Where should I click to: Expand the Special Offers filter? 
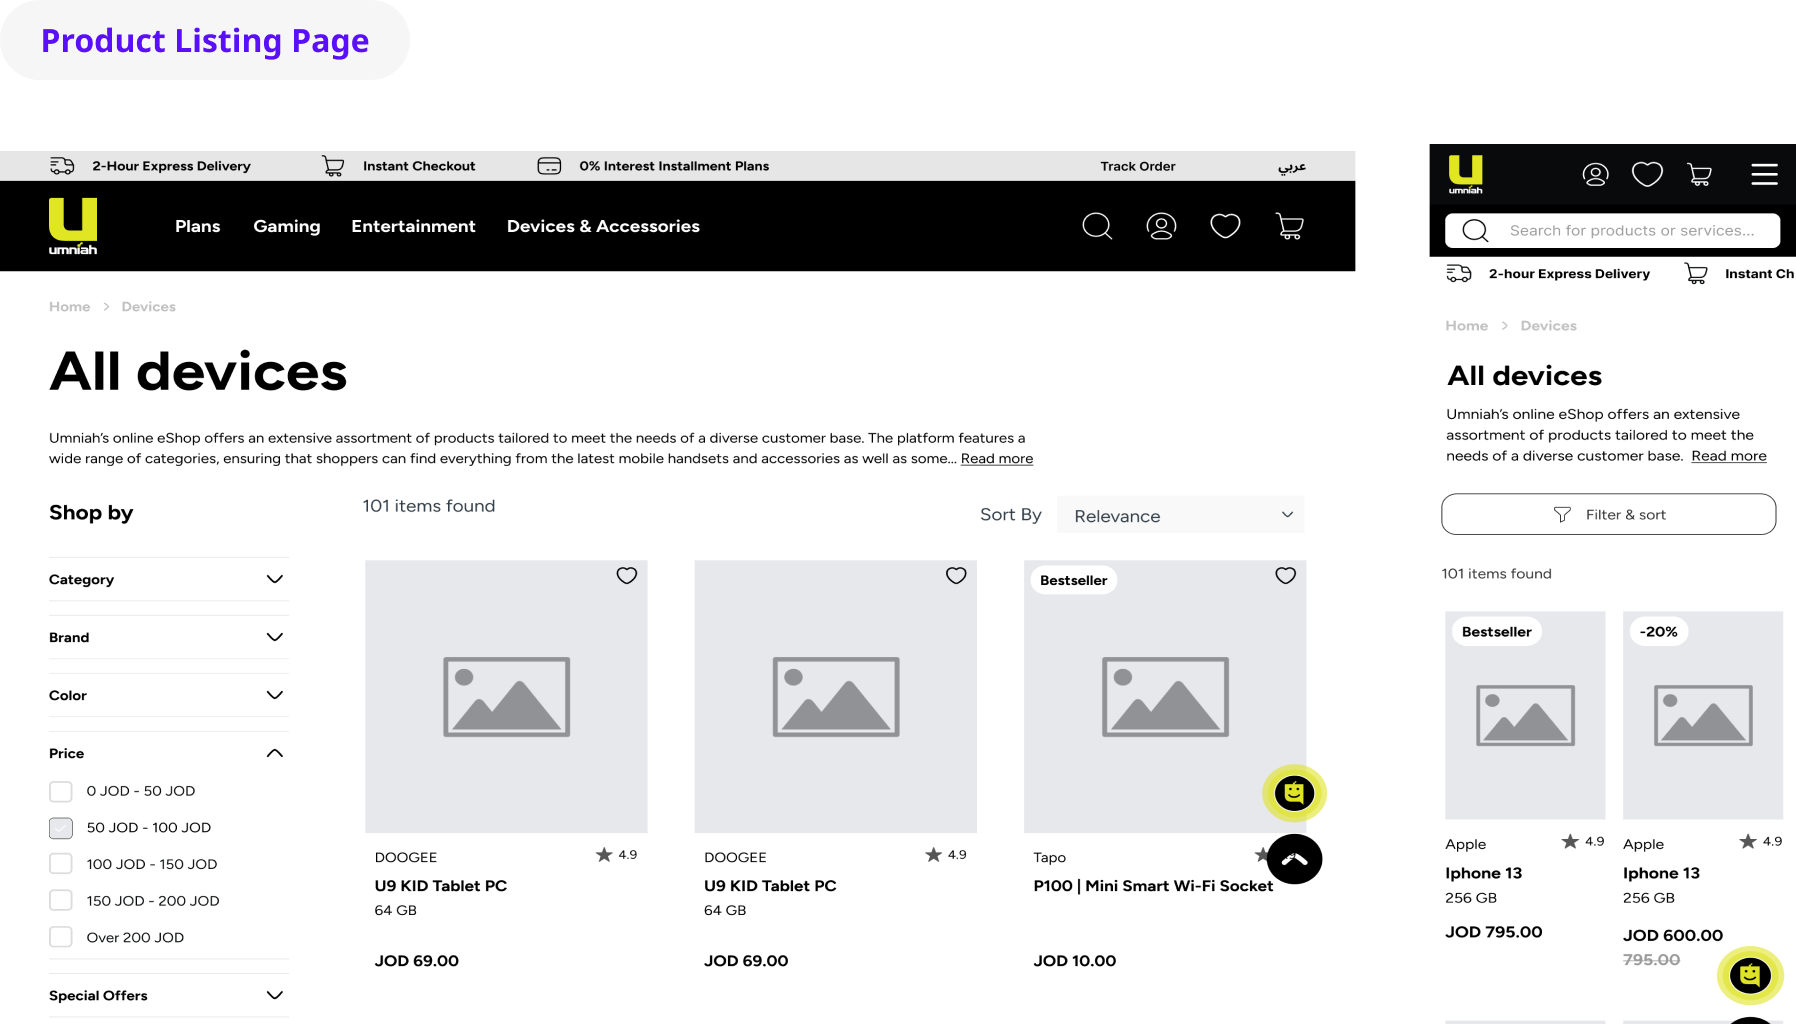[x=168, y=995]
